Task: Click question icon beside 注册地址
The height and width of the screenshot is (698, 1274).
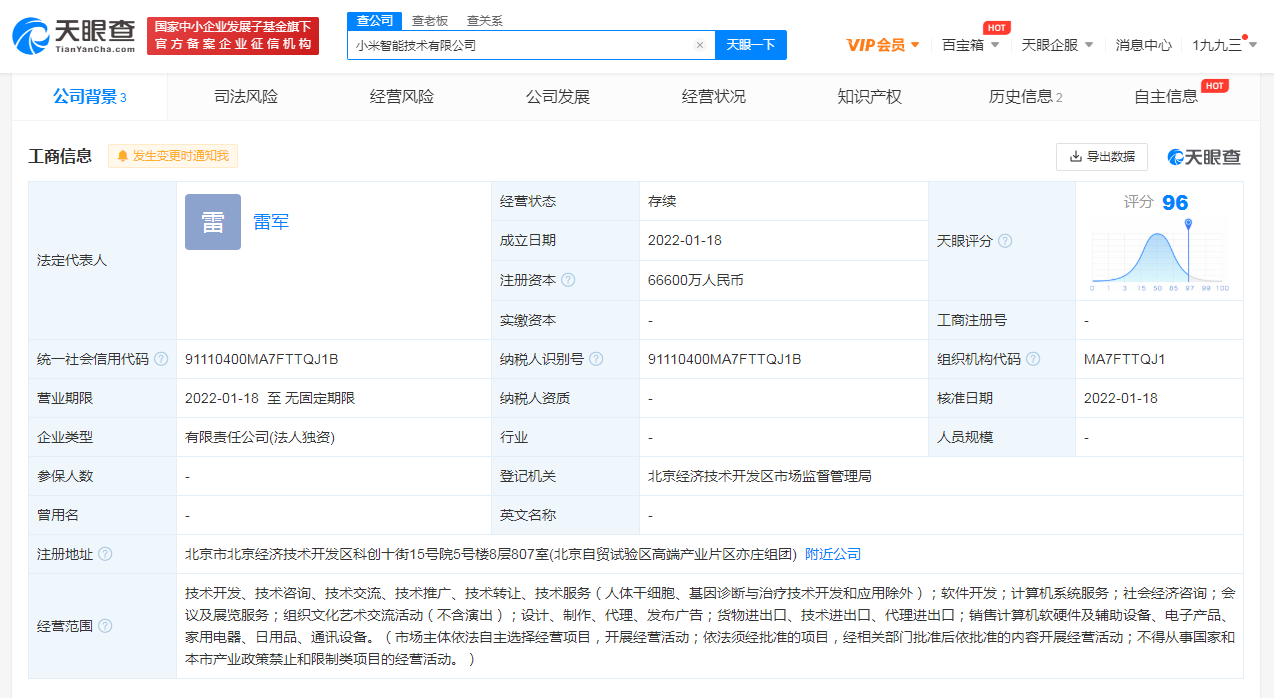Action: [x=105, y=554]
